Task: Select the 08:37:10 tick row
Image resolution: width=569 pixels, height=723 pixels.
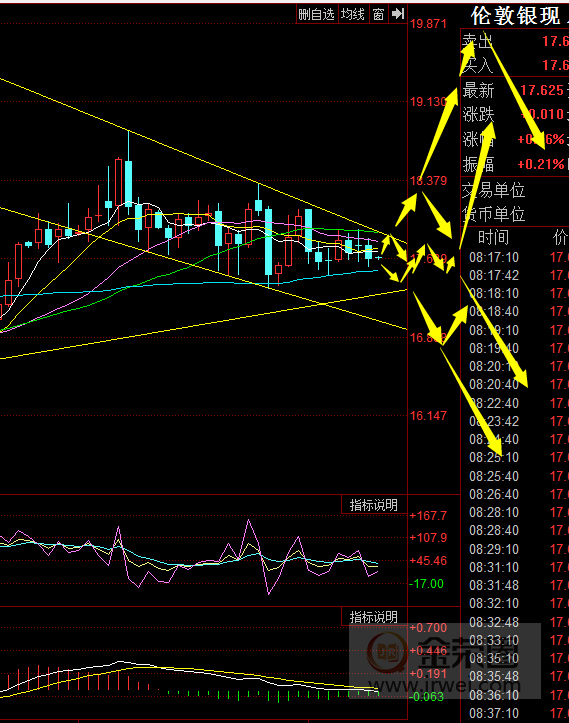Action: (515, 713)
